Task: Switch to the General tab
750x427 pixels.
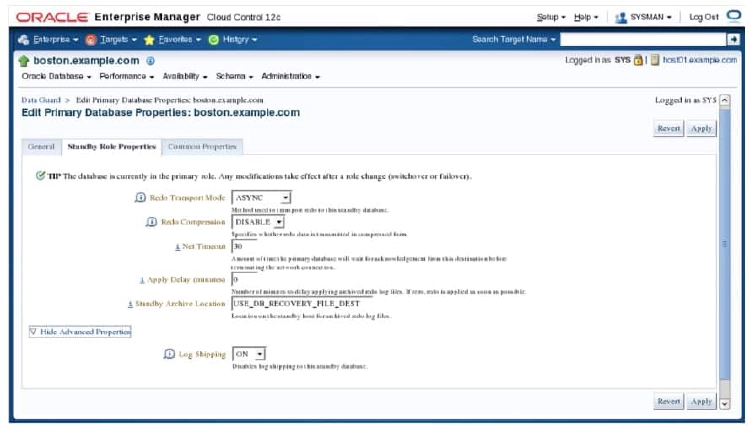Action: tap(41, 147)
